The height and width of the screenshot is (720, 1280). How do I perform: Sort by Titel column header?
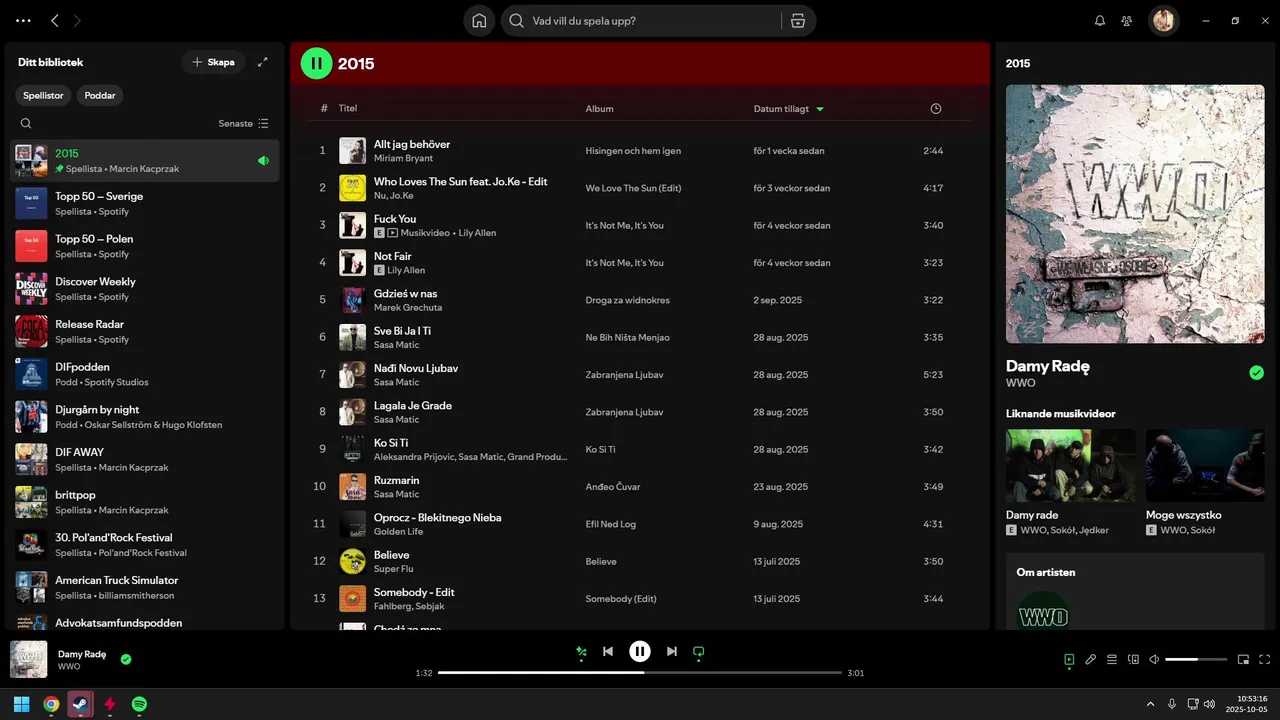348,108
